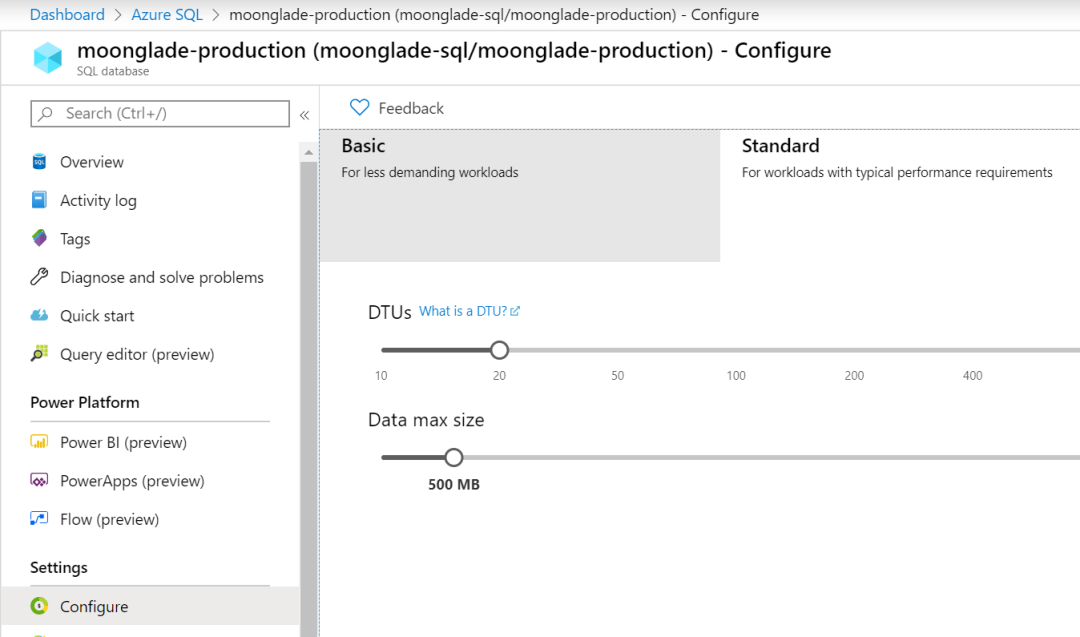Click the Overview SQL icon in sidebar
This screenshot has height=637, width=1080.
pos(40,162)
